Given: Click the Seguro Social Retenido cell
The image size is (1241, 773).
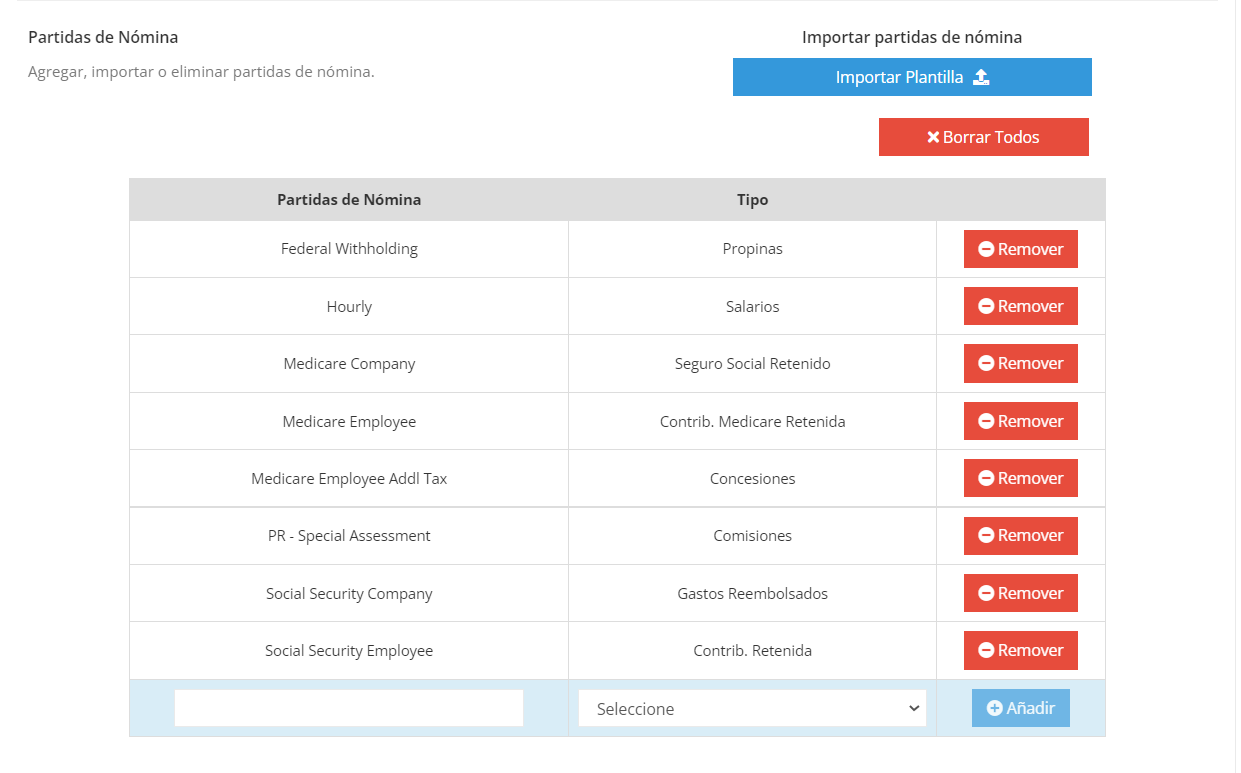Looking at the screenshot, I should point(752,363).
